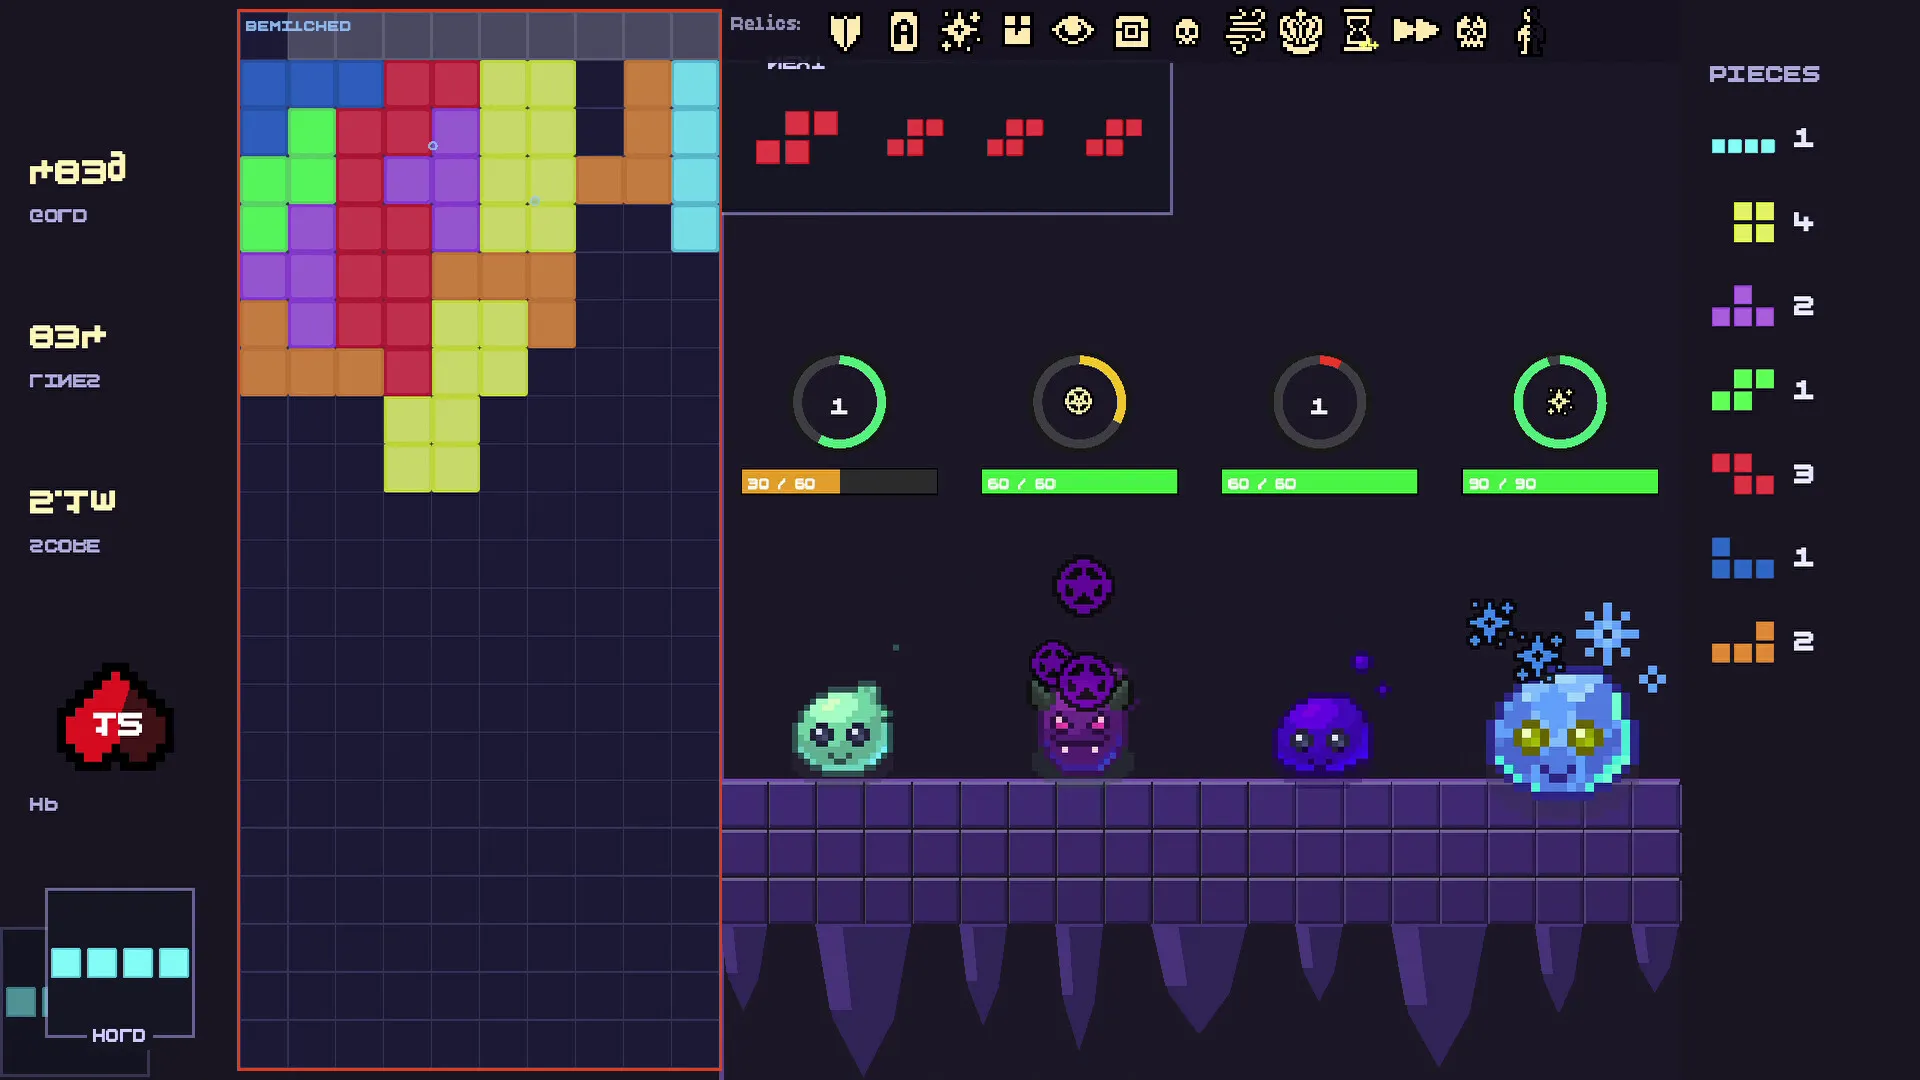Screen dimensions: 1920x1080
Task: Select the wind gust relic icon
Action: tap(1245, 31)
